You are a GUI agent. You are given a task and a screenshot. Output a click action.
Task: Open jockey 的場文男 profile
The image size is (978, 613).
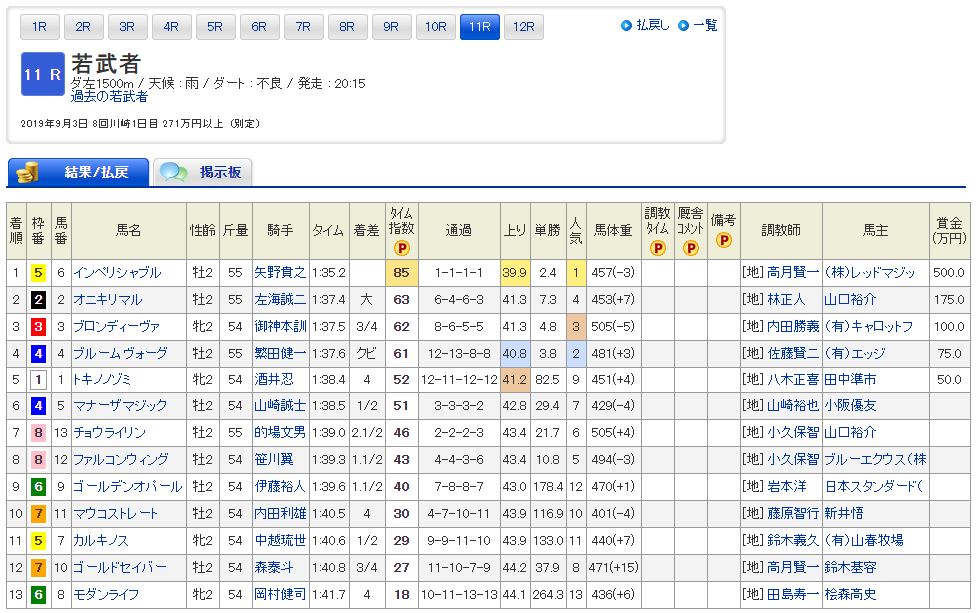(x=280, y=432)
